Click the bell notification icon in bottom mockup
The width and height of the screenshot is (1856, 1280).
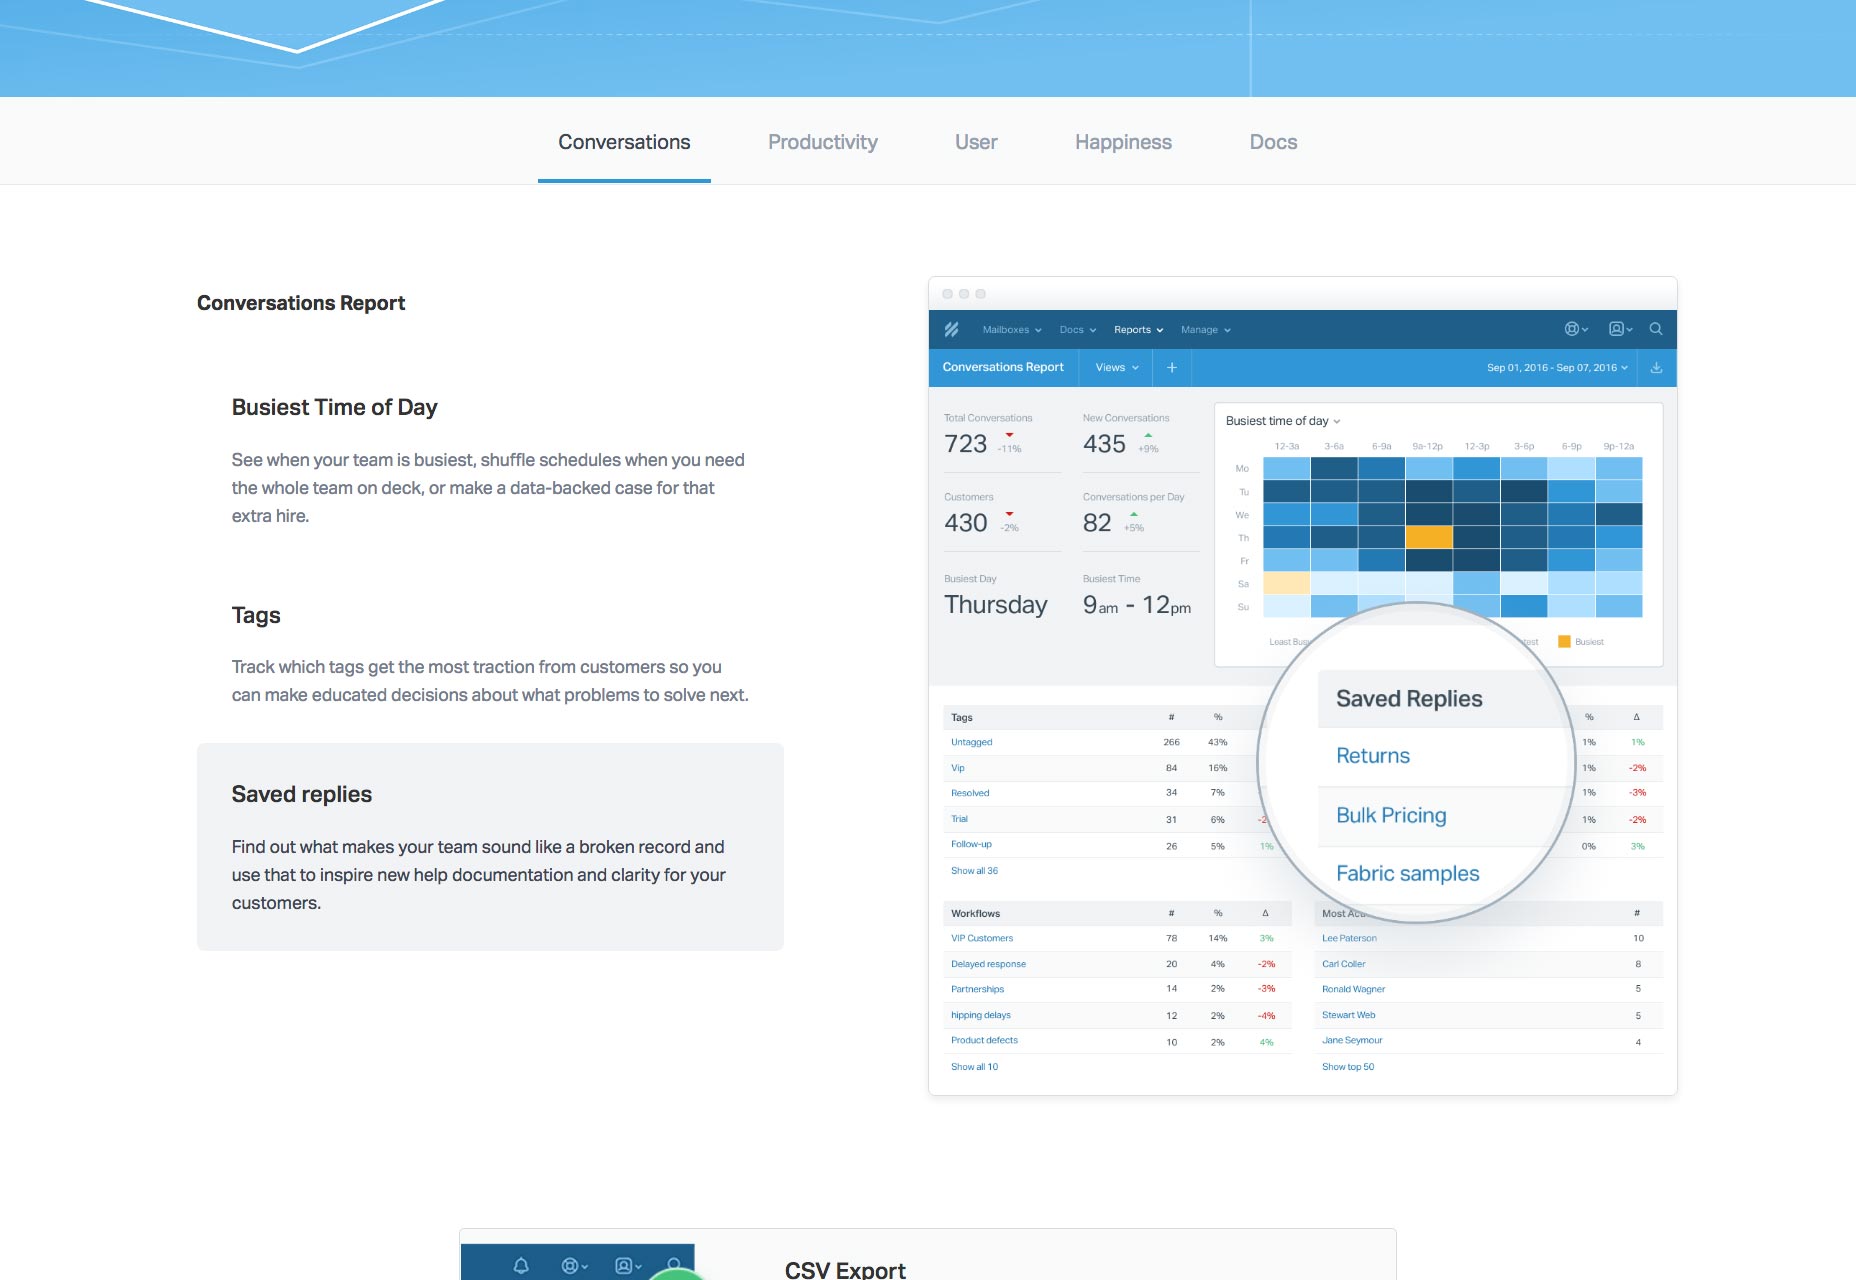pos(521,1266)
